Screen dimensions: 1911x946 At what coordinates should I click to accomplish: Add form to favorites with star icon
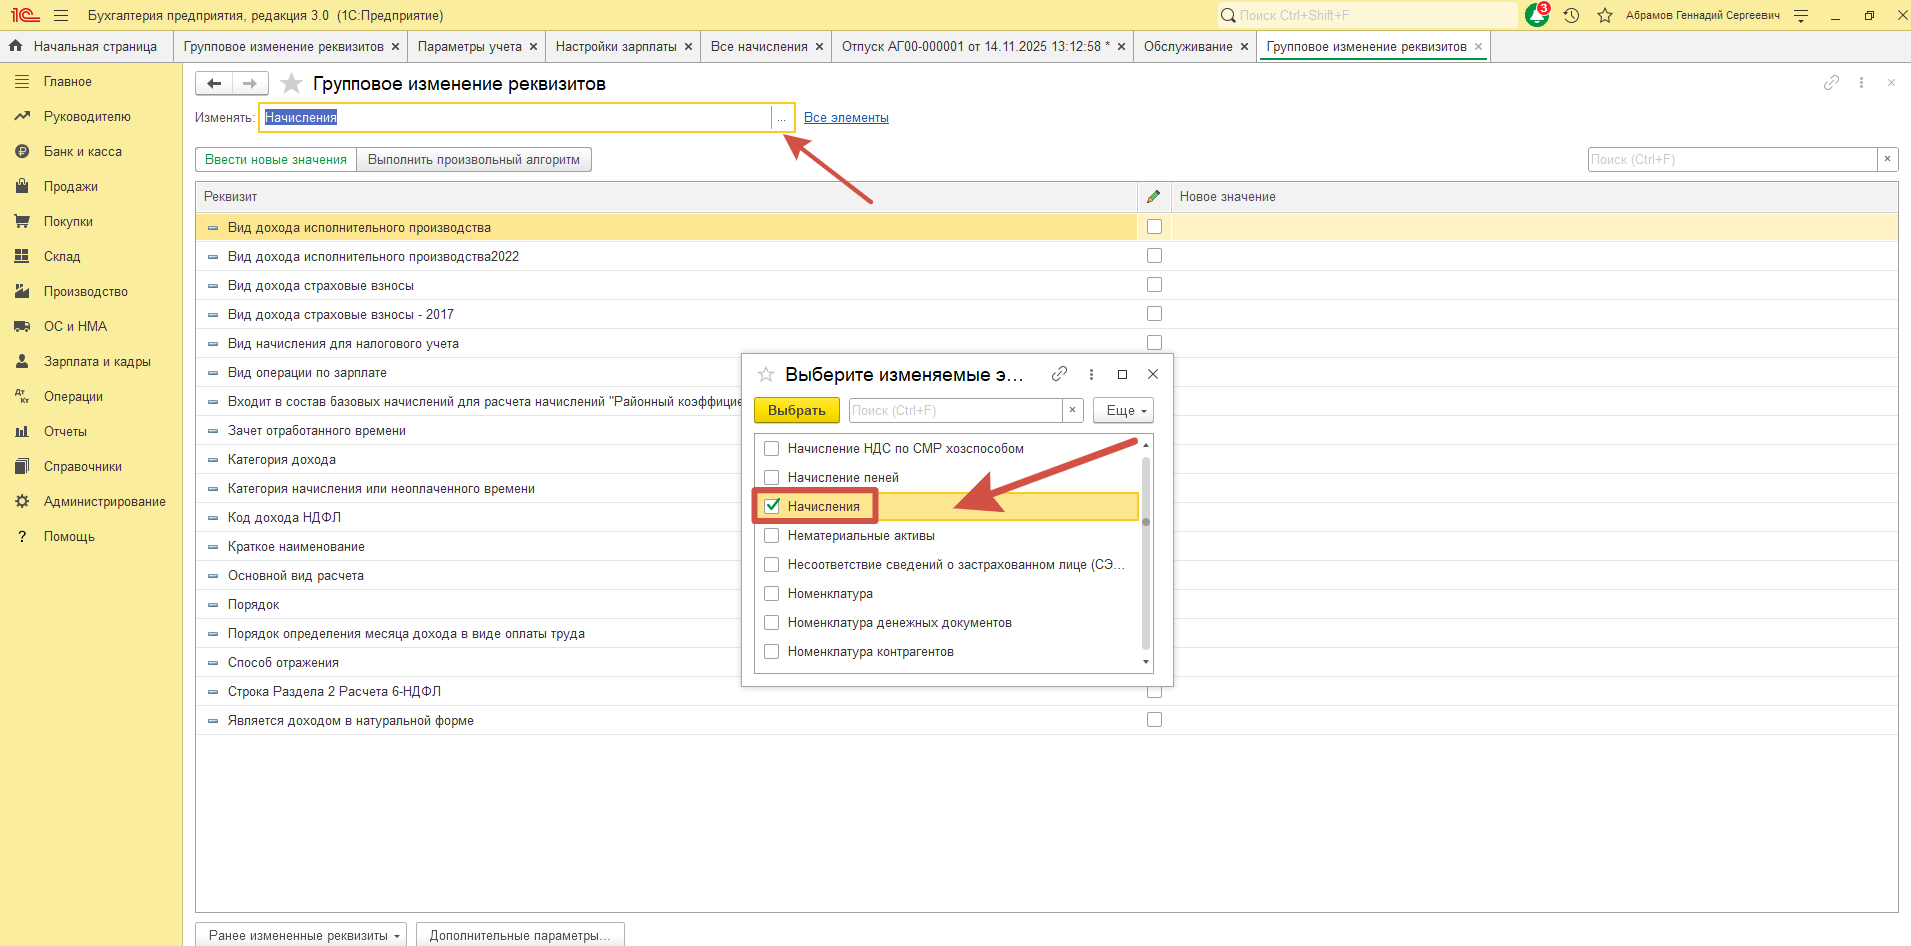[291, 83]
